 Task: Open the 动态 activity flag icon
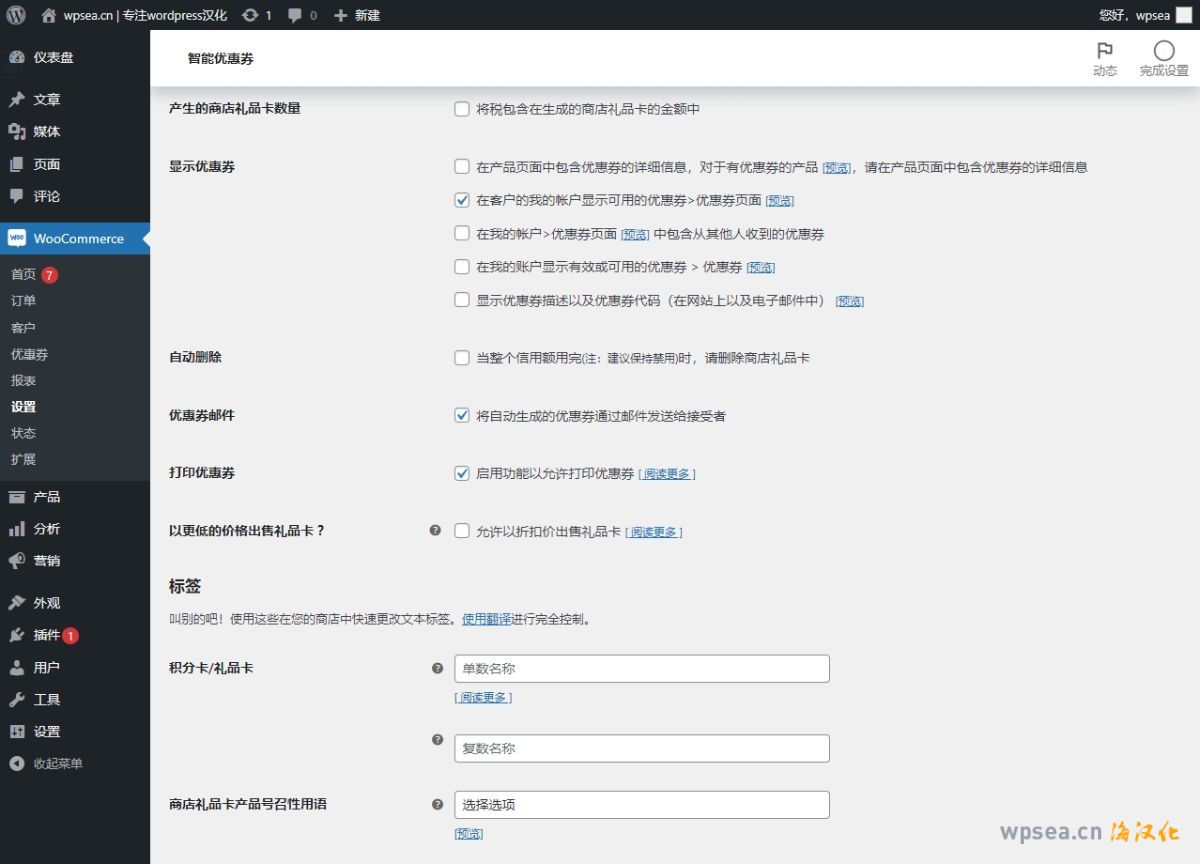[x=1104, y=51]
